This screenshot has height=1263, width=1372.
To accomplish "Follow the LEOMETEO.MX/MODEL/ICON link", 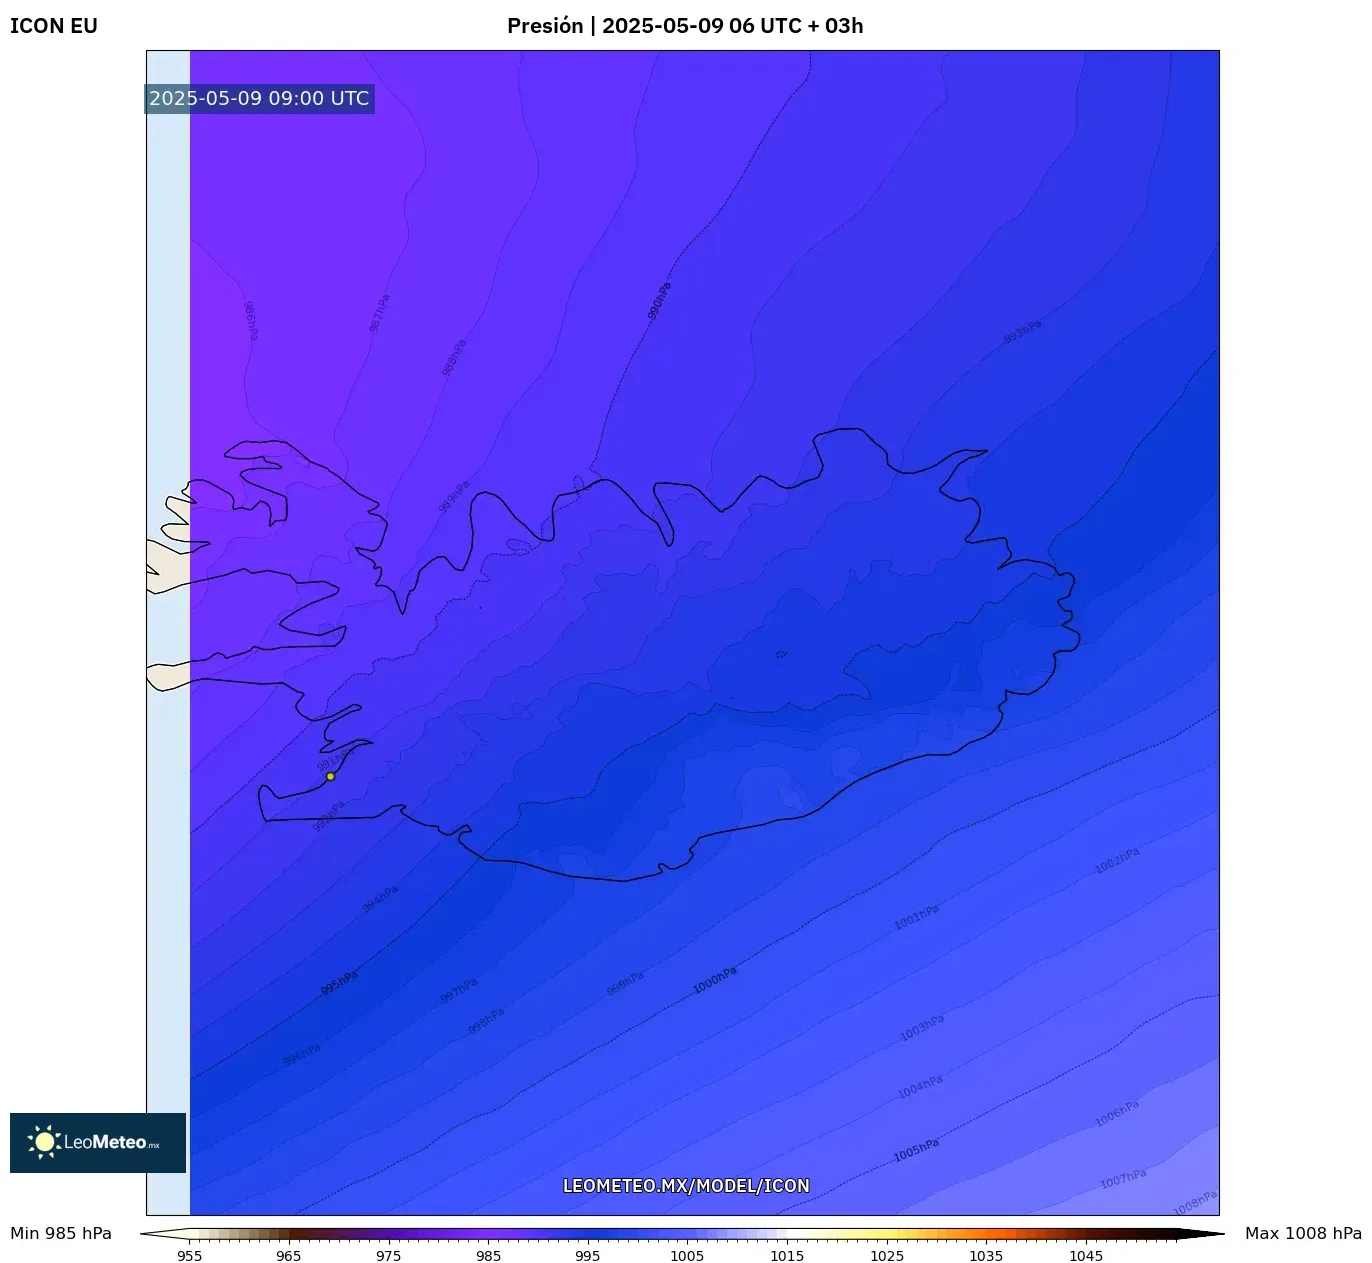I will (686, 1186).
